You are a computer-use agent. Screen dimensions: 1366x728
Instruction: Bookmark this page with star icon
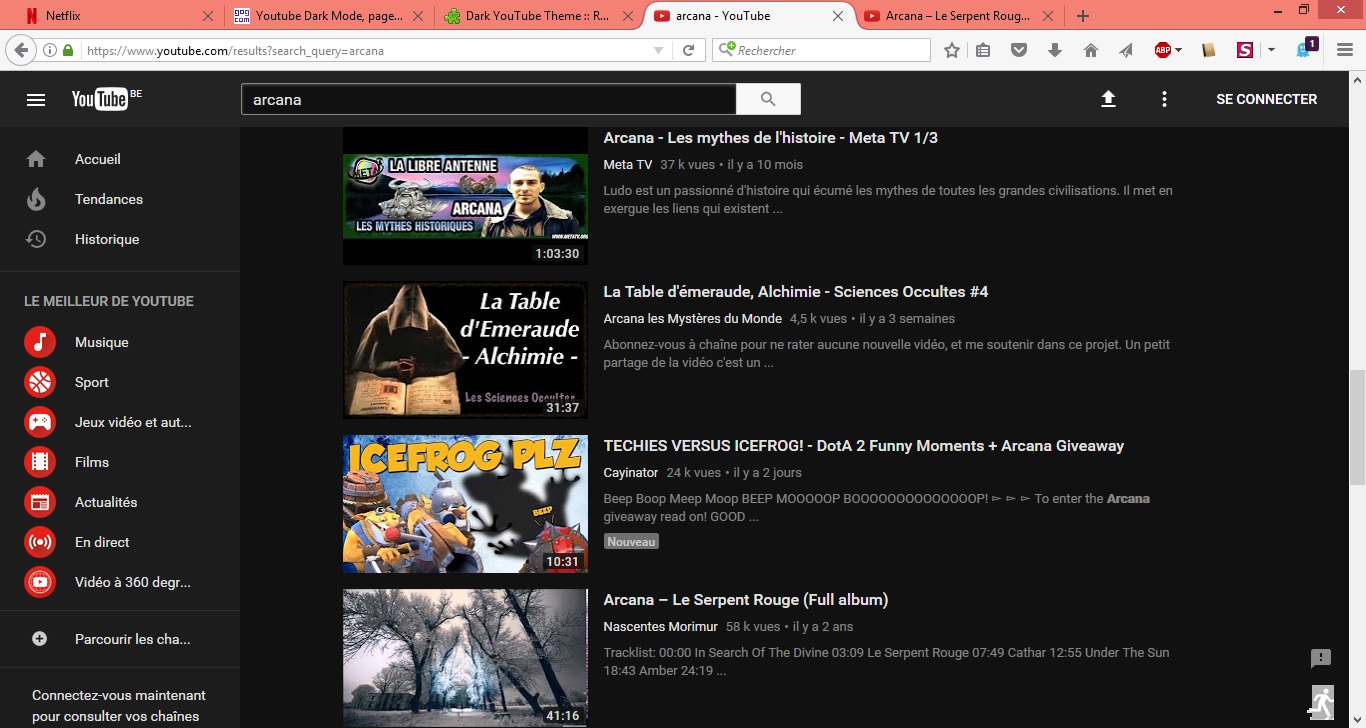(x=952, y=50)
